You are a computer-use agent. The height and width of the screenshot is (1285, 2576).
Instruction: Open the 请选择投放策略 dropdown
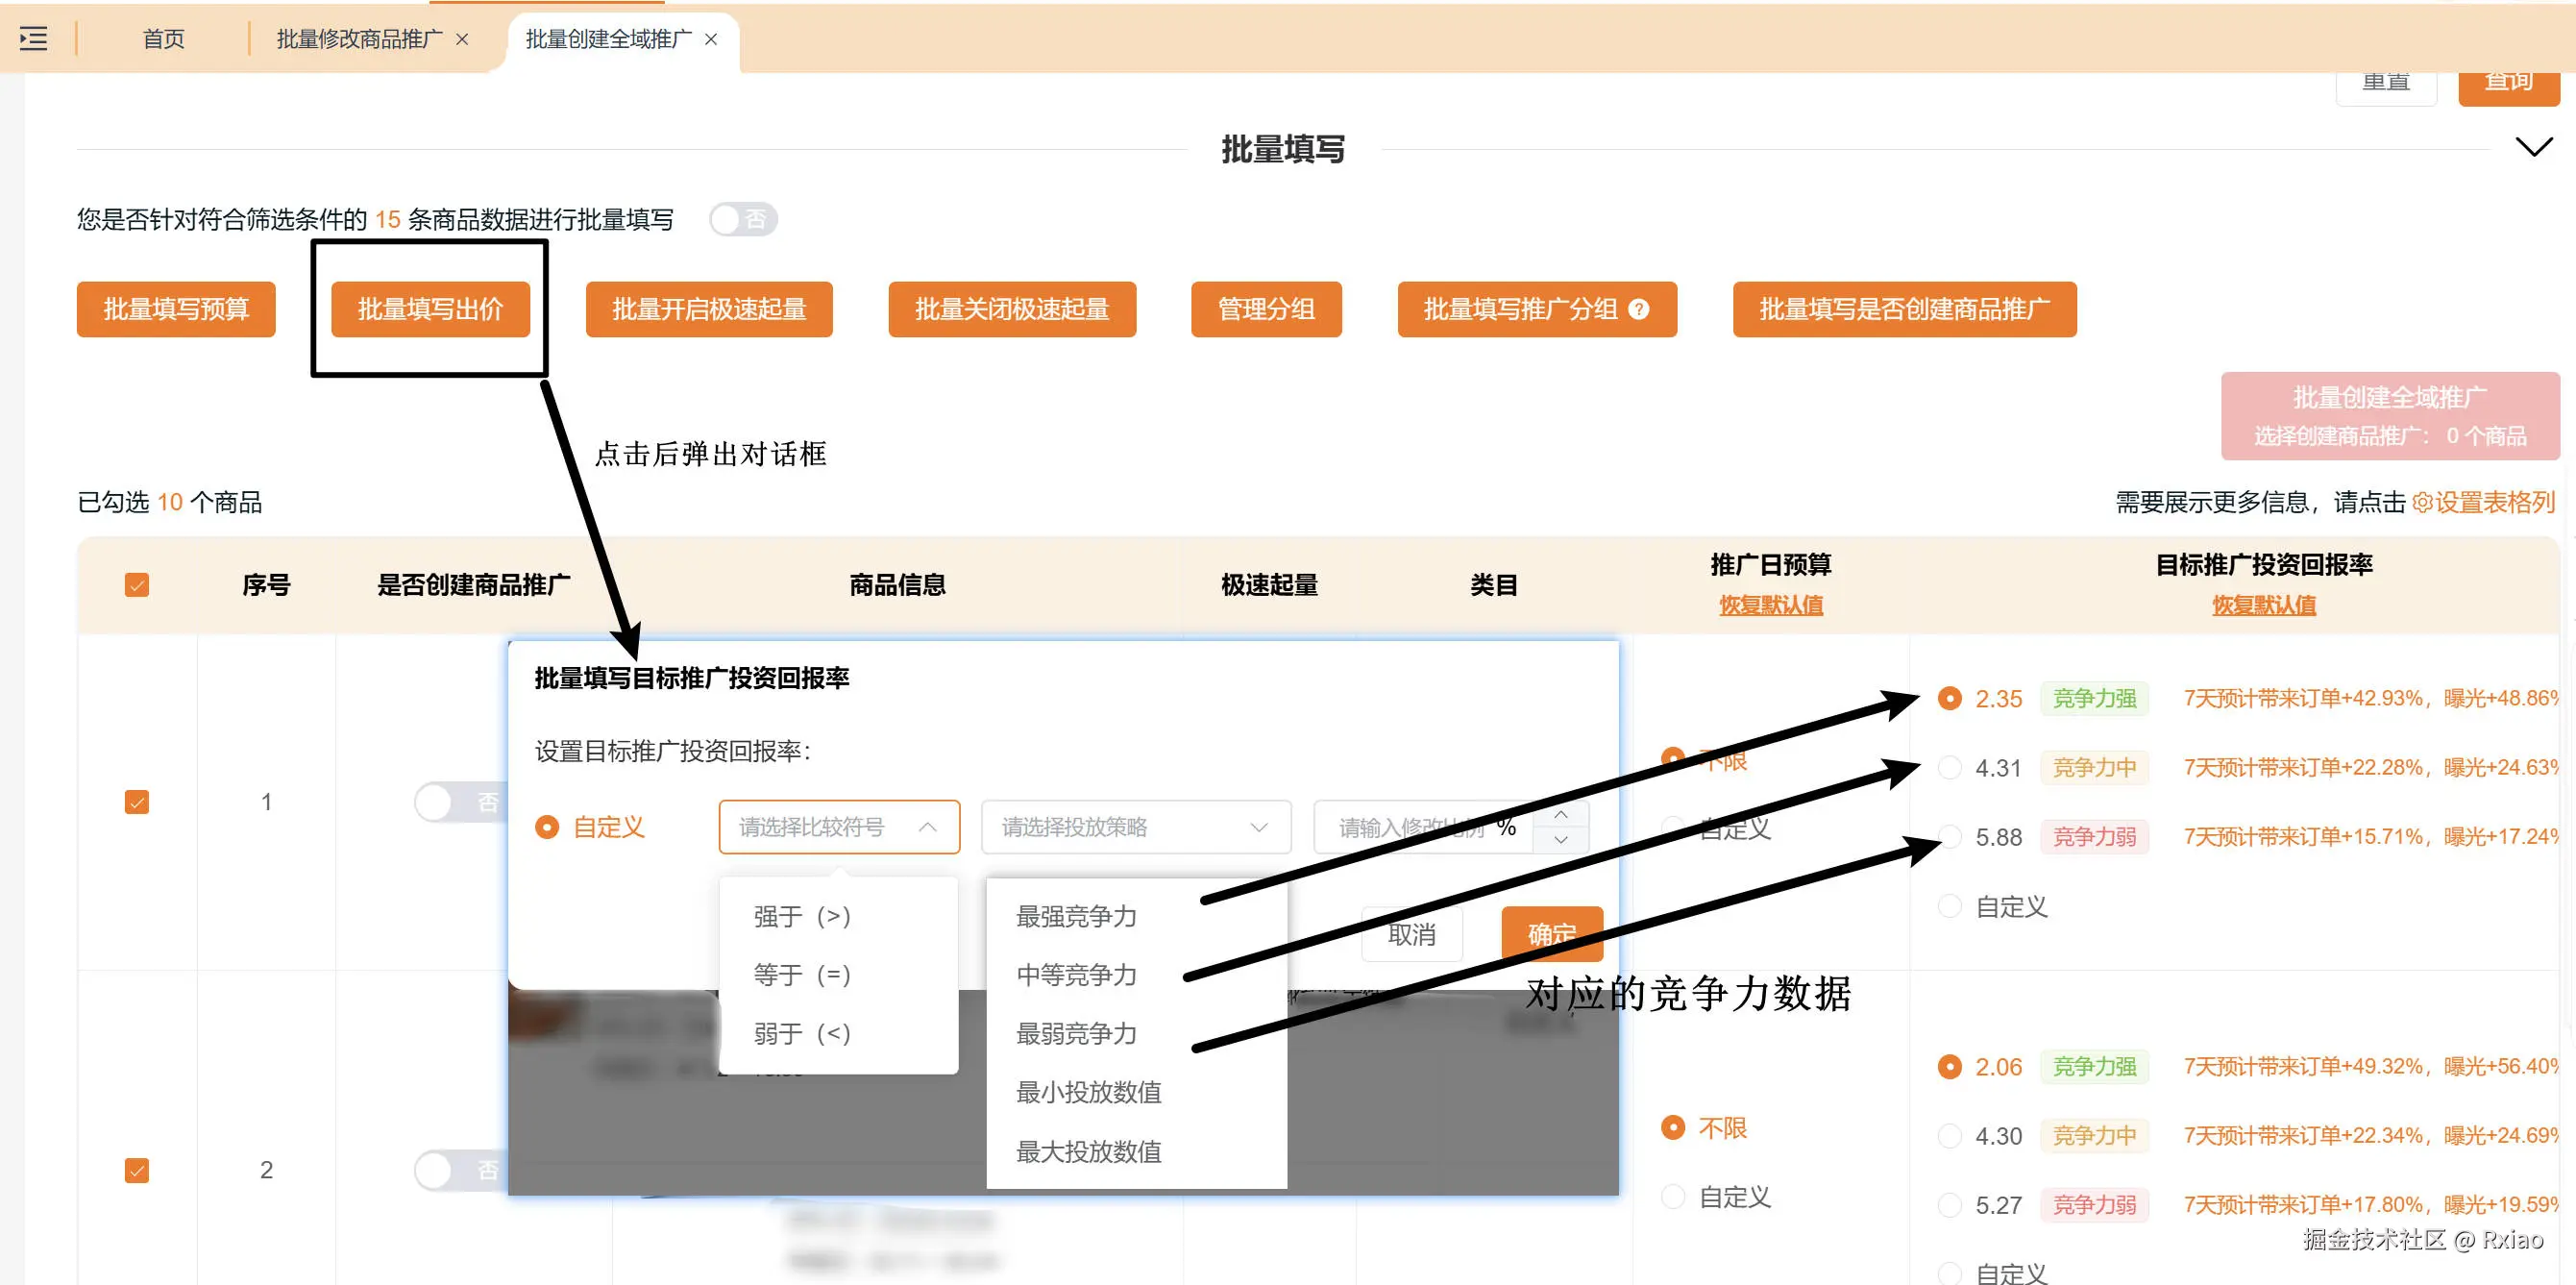point(1136,827)
